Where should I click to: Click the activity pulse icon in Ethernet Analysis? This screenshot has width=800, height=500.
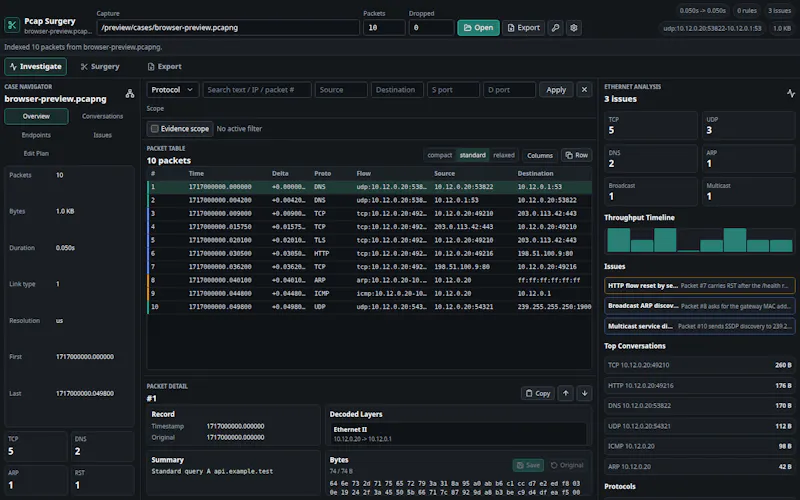(790, 93)
